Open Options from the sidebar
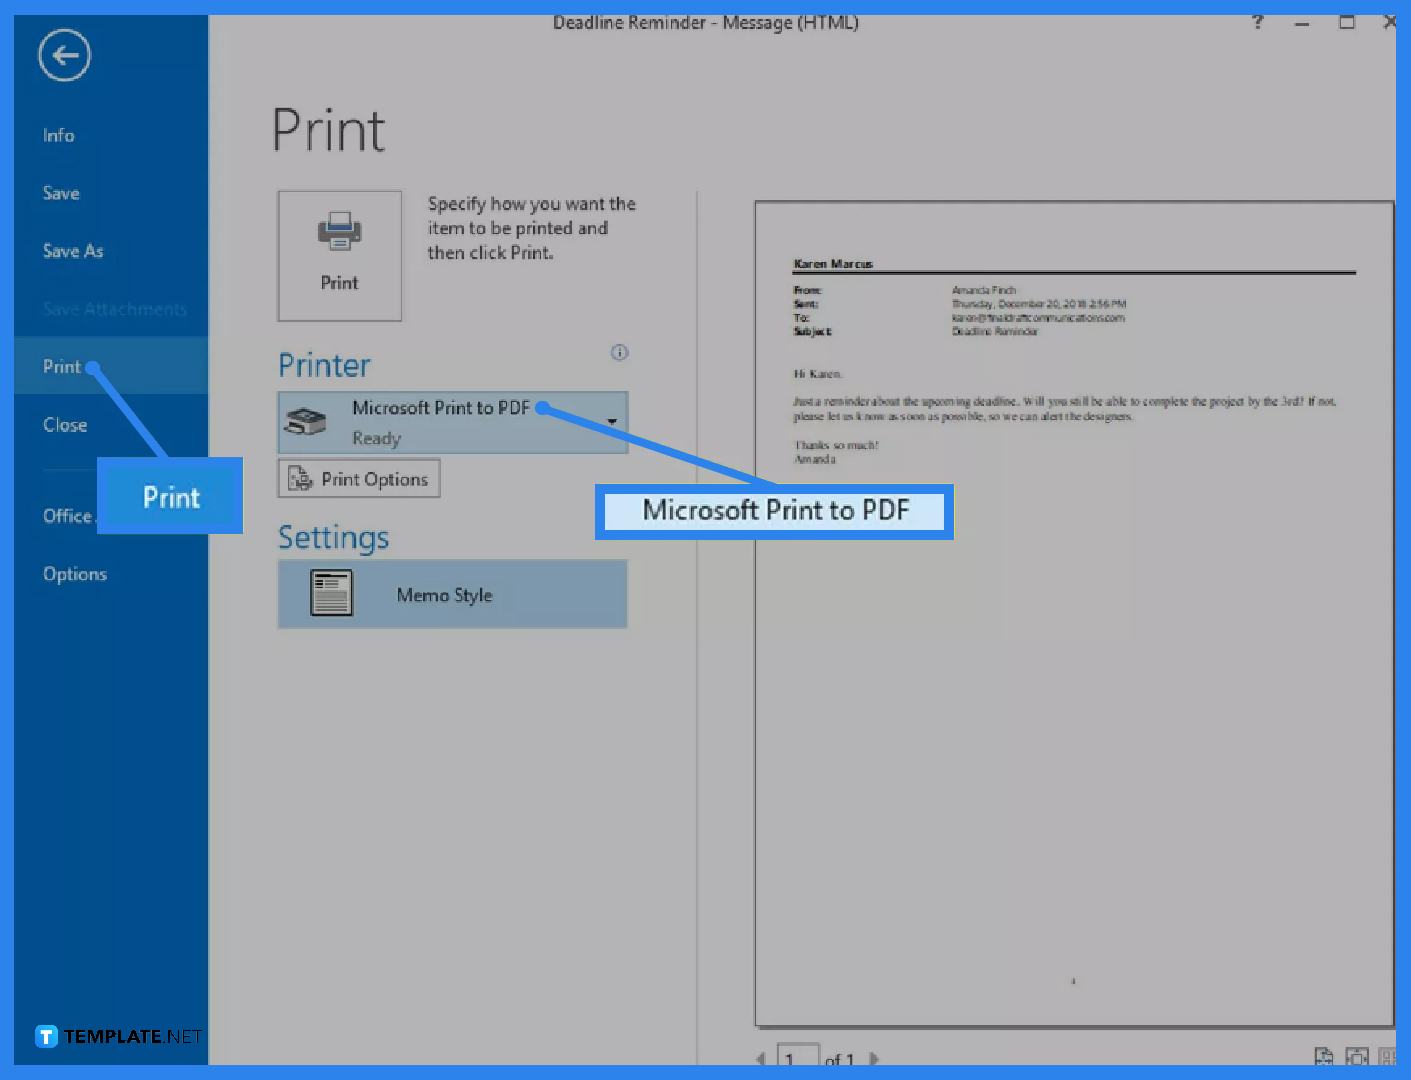1411x1080 pixels. click(x=75, y=573)
